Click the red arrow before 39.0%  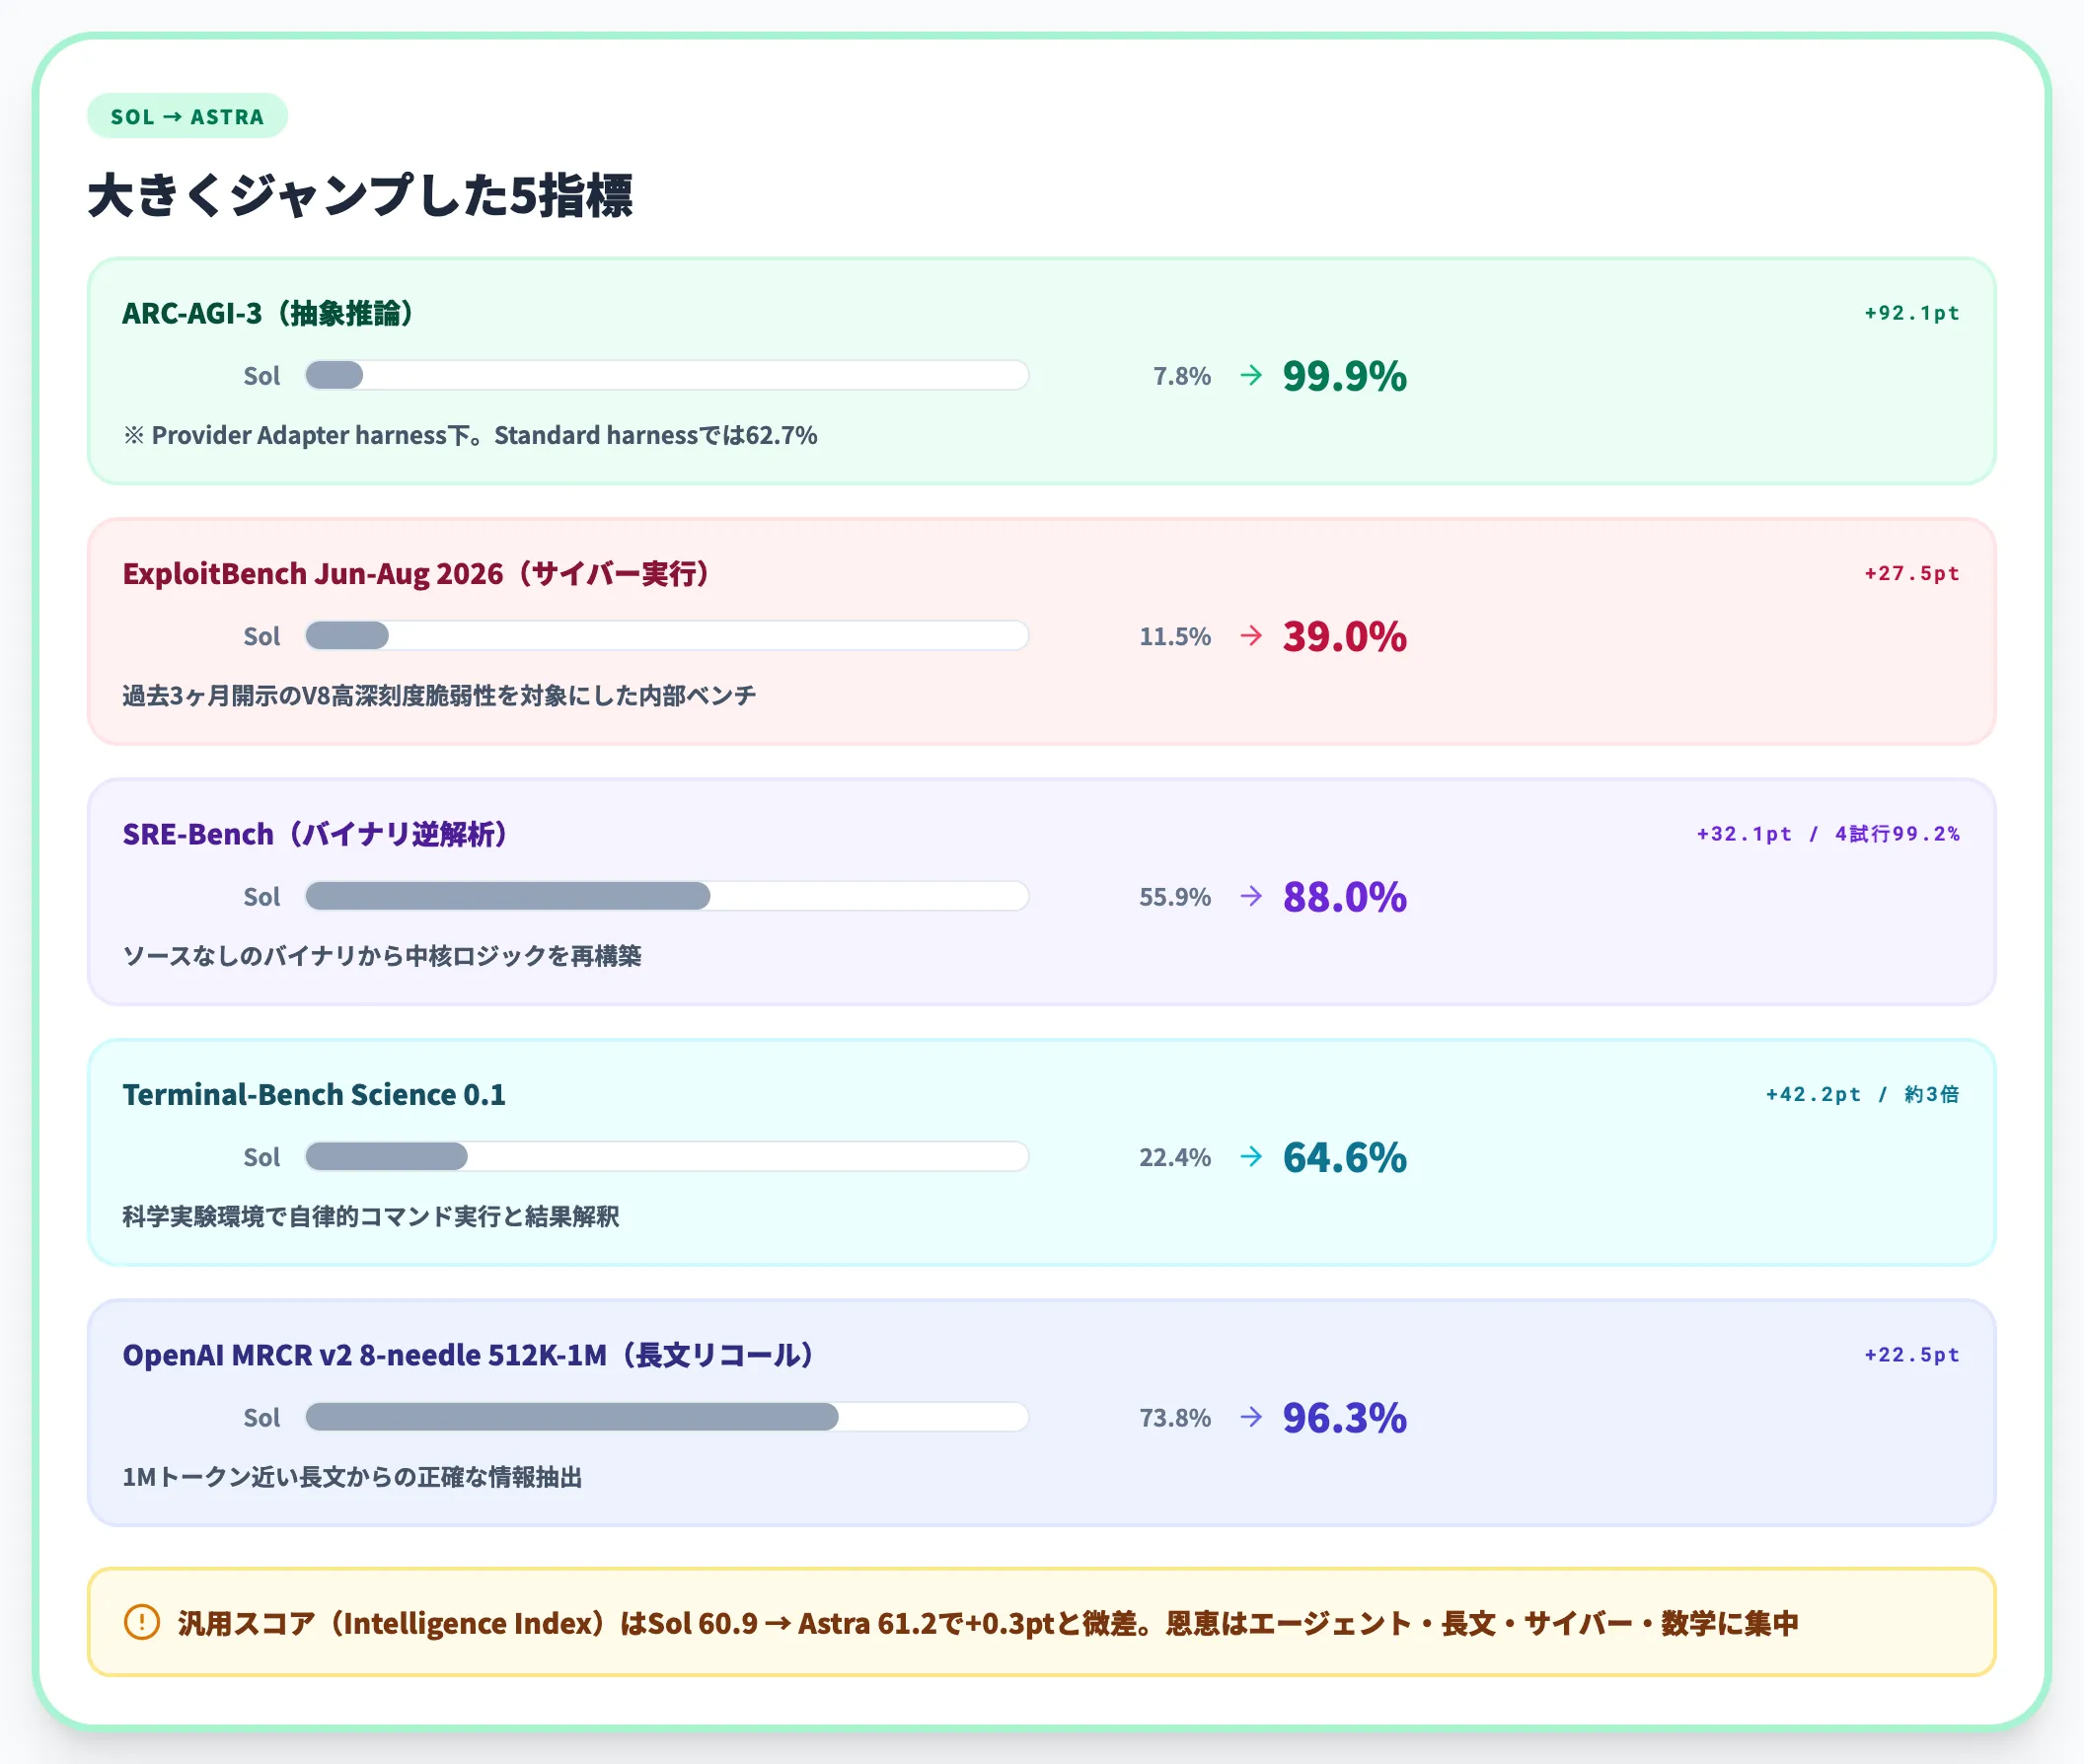click(1250, 635)
